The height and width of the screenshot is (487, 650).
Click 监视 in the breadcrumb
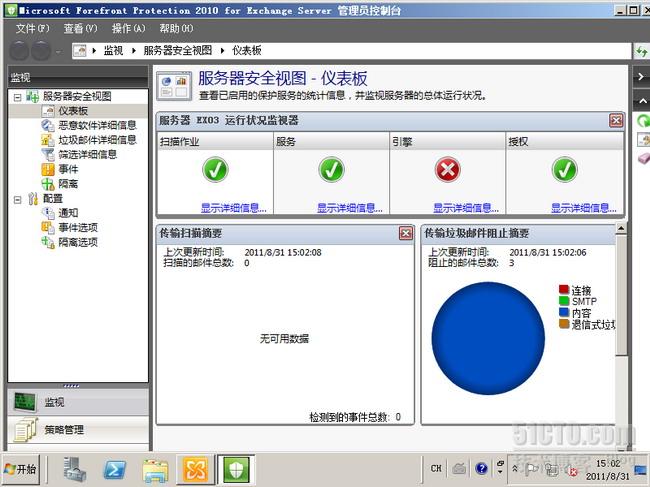coord(113,51)
